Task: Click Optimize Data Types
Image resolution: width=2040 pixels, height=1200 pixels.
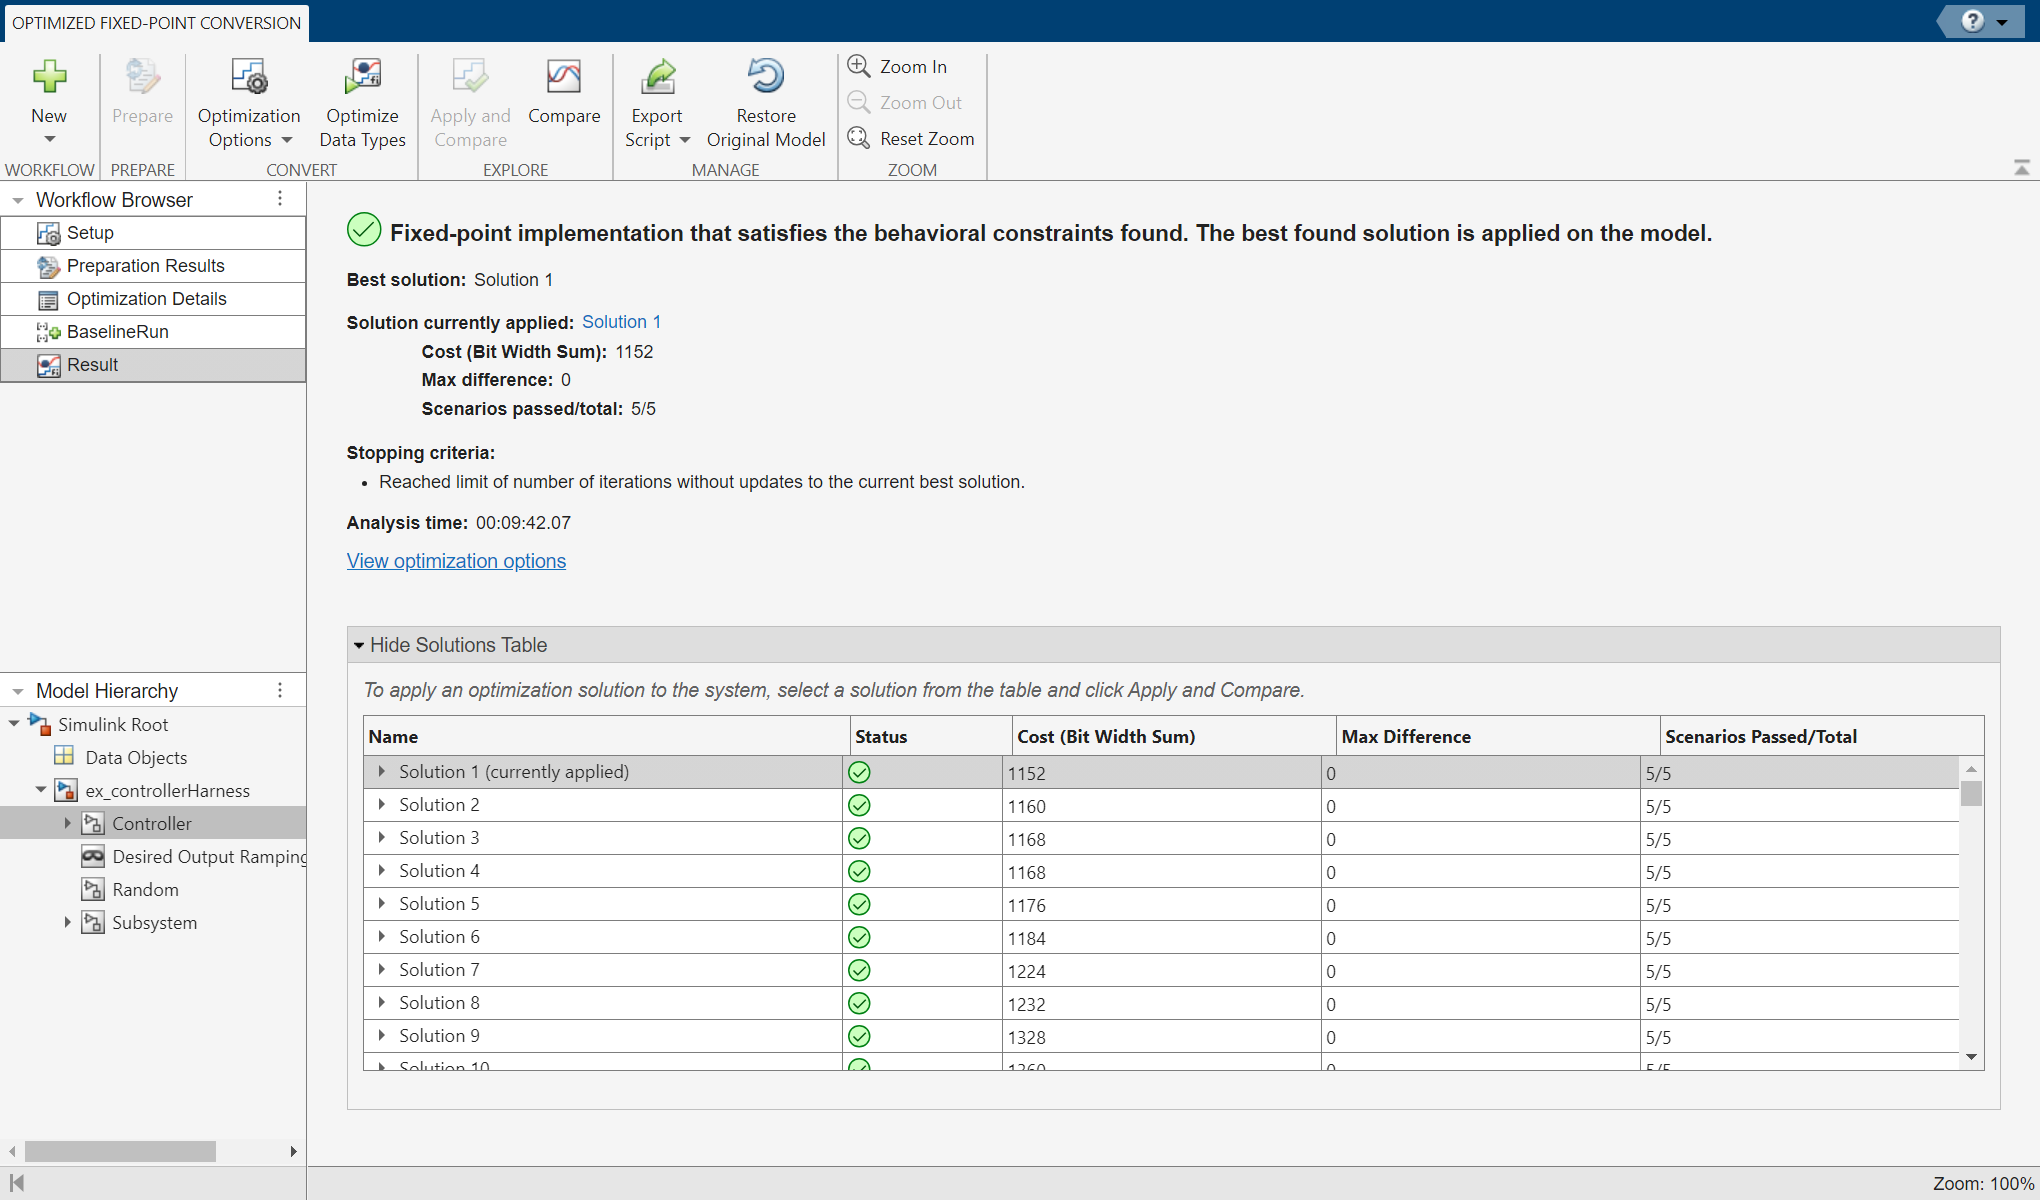Action: point(362,100)
